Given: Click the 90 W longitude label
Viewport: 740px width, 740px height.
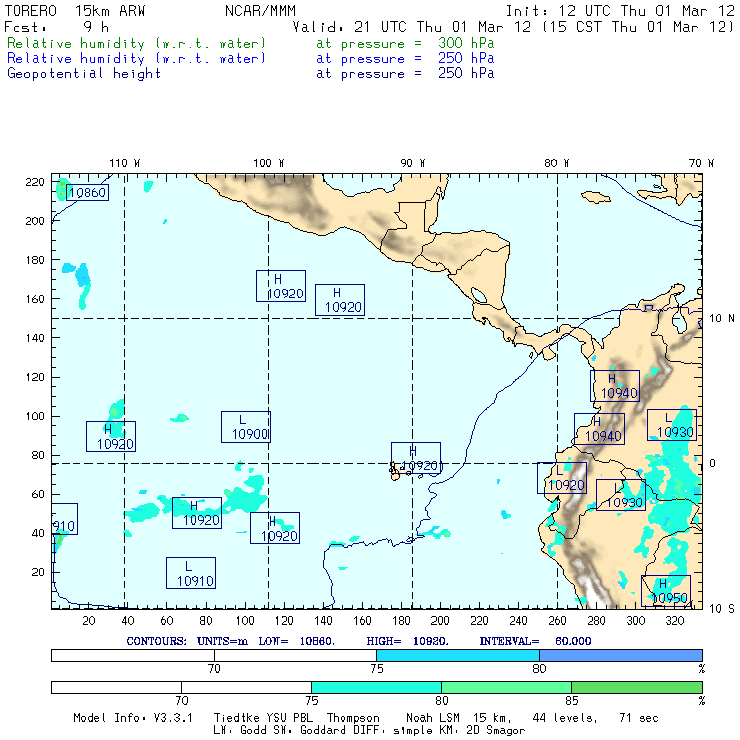Looking at the screenshot, I should click(x=412, y=162).
